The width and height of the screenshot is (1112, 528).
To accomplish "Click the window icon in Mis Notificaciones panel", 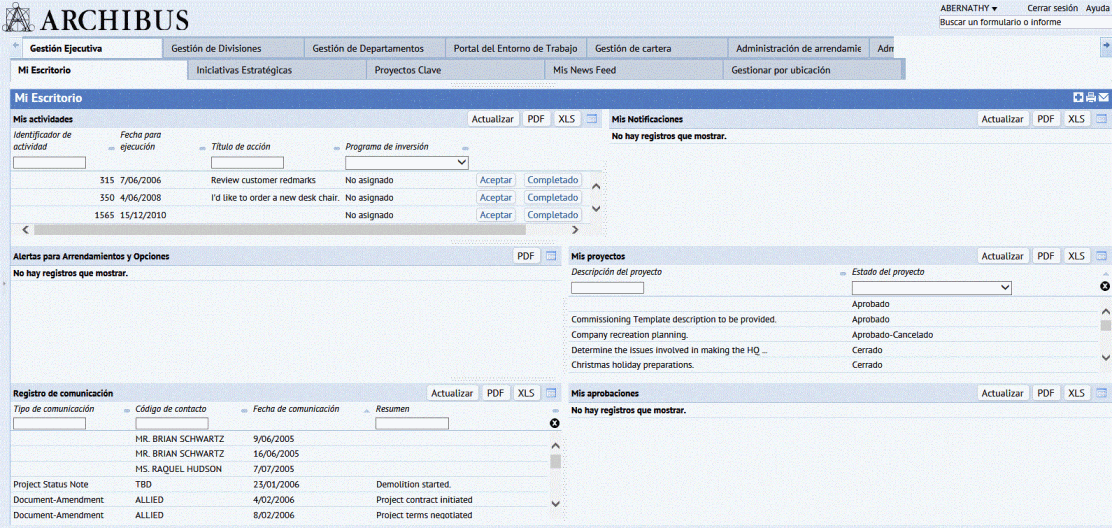I will tap(1102, 119).
